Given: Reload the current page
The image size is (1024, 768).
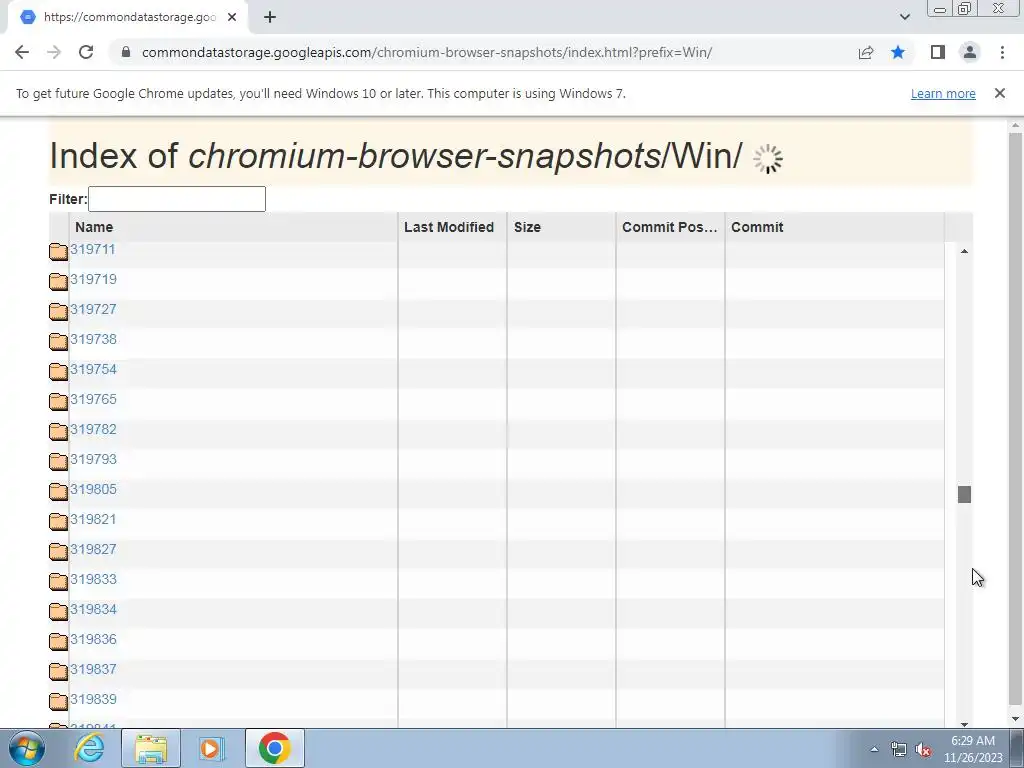Looking at the screenshot, I should tap(86, 52).
